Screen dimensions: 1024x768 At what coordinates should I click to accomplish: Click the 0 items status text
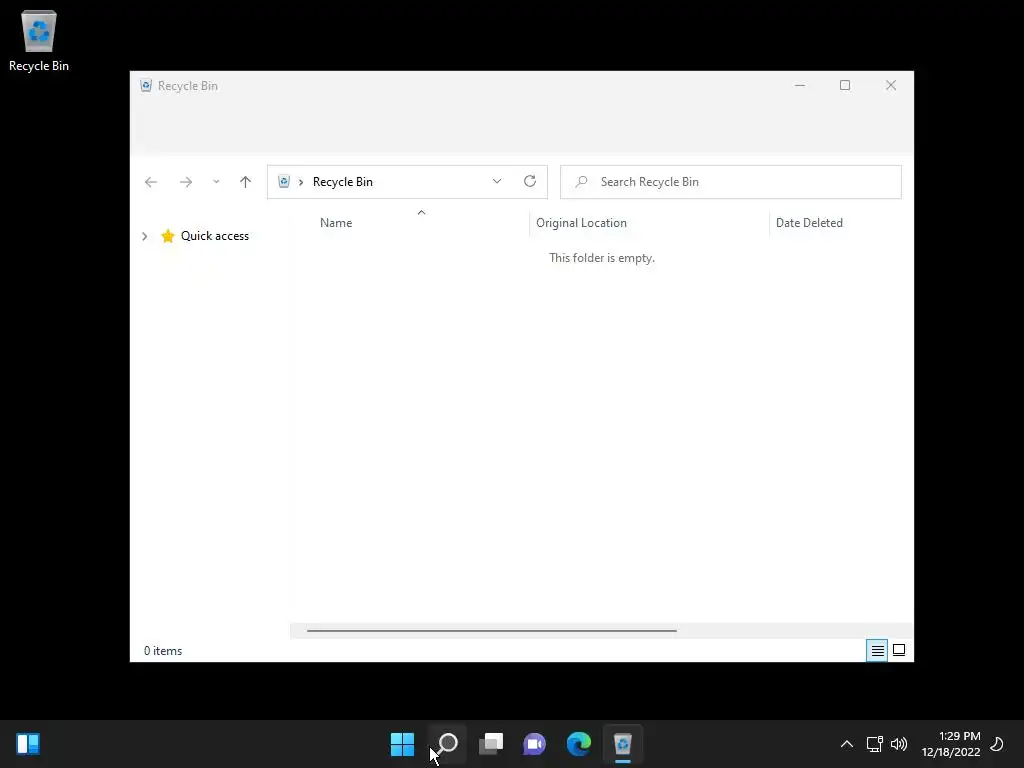(163, 651)
